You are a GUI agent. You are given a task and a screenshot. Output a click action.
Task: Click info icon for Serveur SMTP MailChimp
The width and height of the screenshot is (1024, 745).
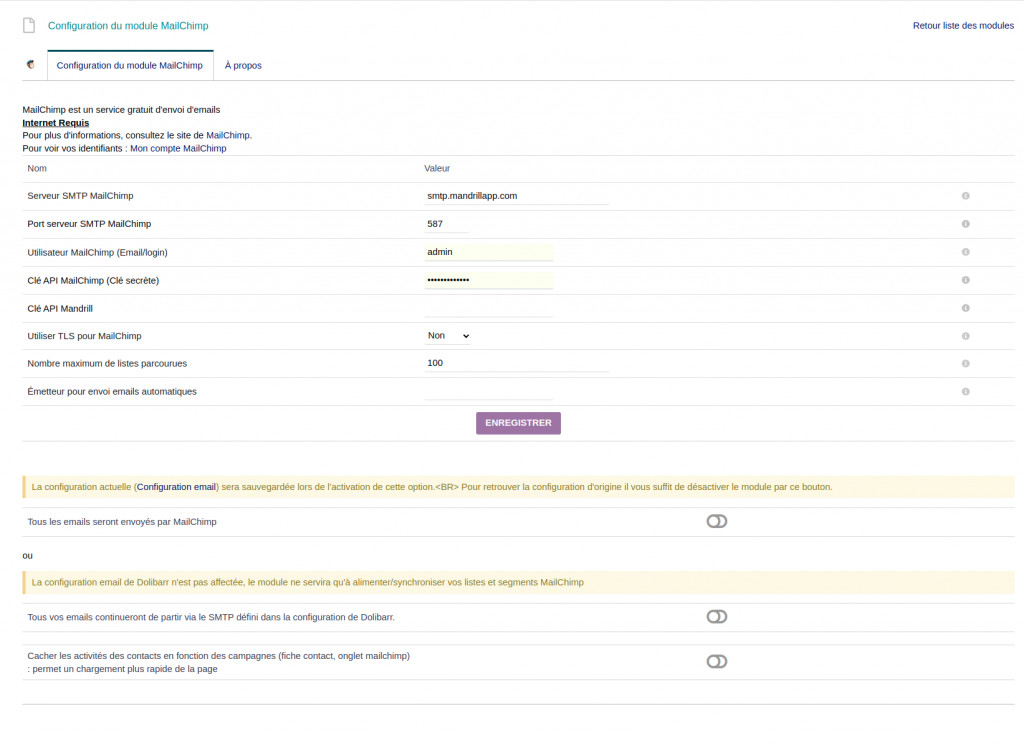[965, 196]
